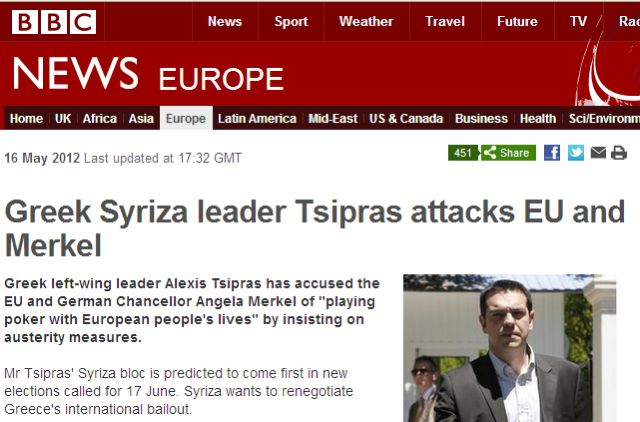Click the green Share button

509,153
